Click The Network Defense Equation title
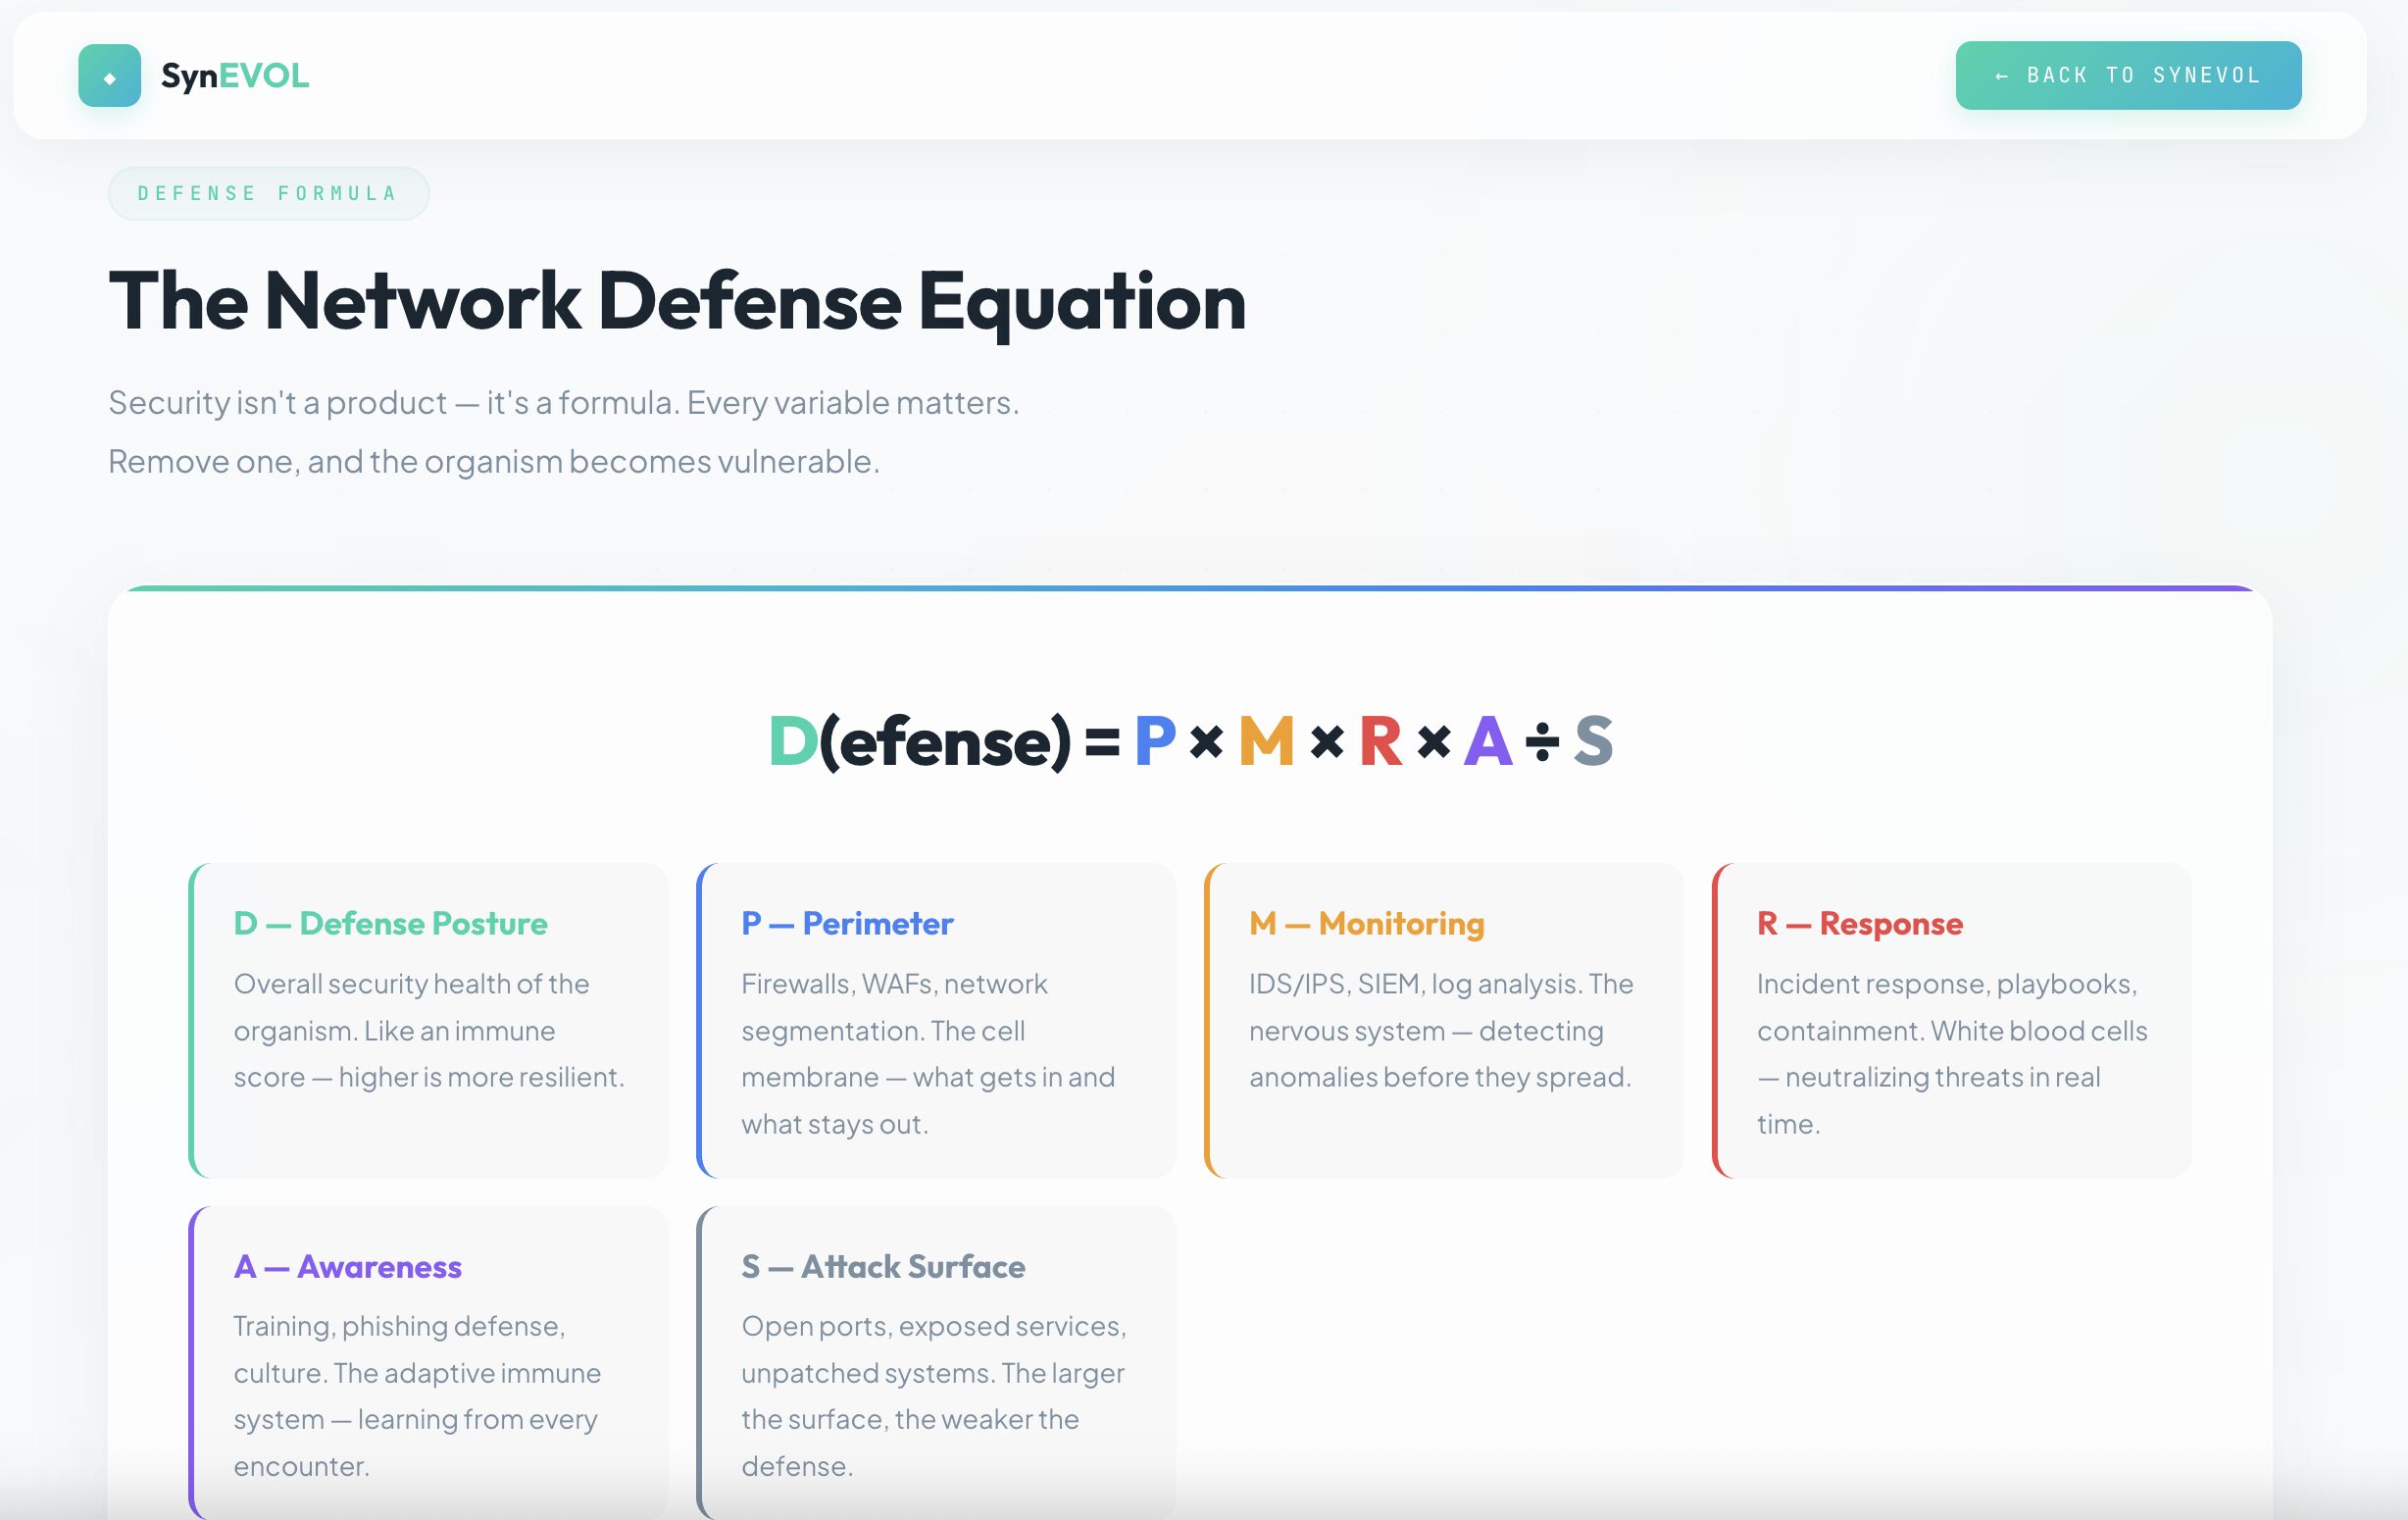This screenshot has width=2408, height=1520. 677,302
